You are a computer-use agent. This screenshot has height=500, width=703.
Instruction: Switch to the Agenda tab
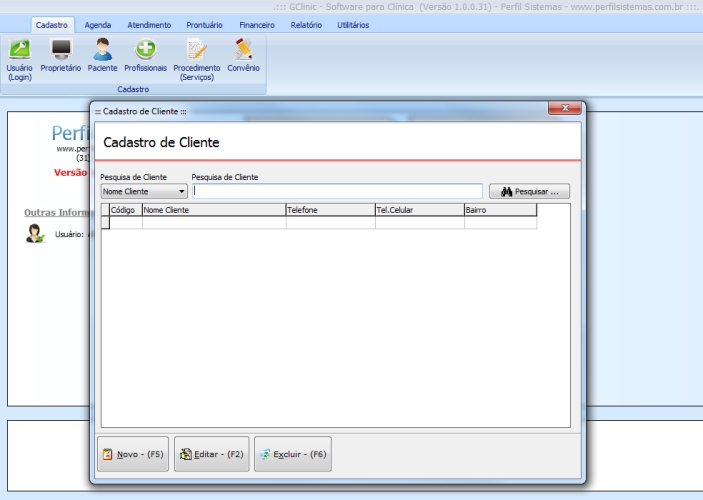98,25
